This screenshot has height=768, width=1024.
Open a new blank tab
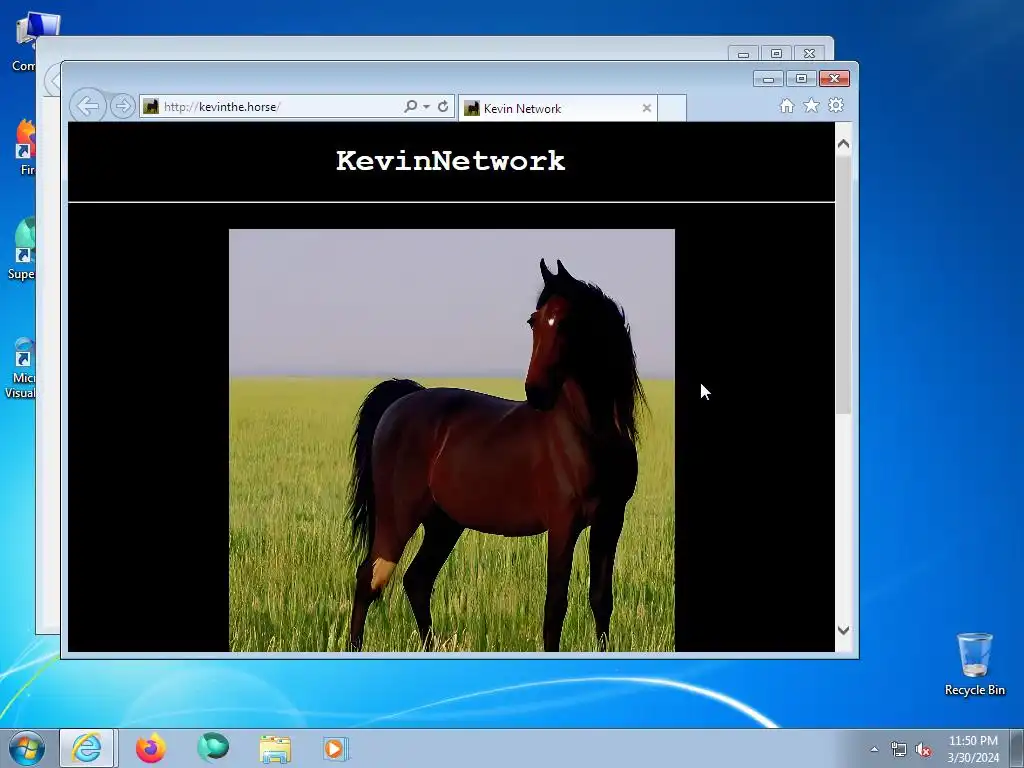pos(672,108)
